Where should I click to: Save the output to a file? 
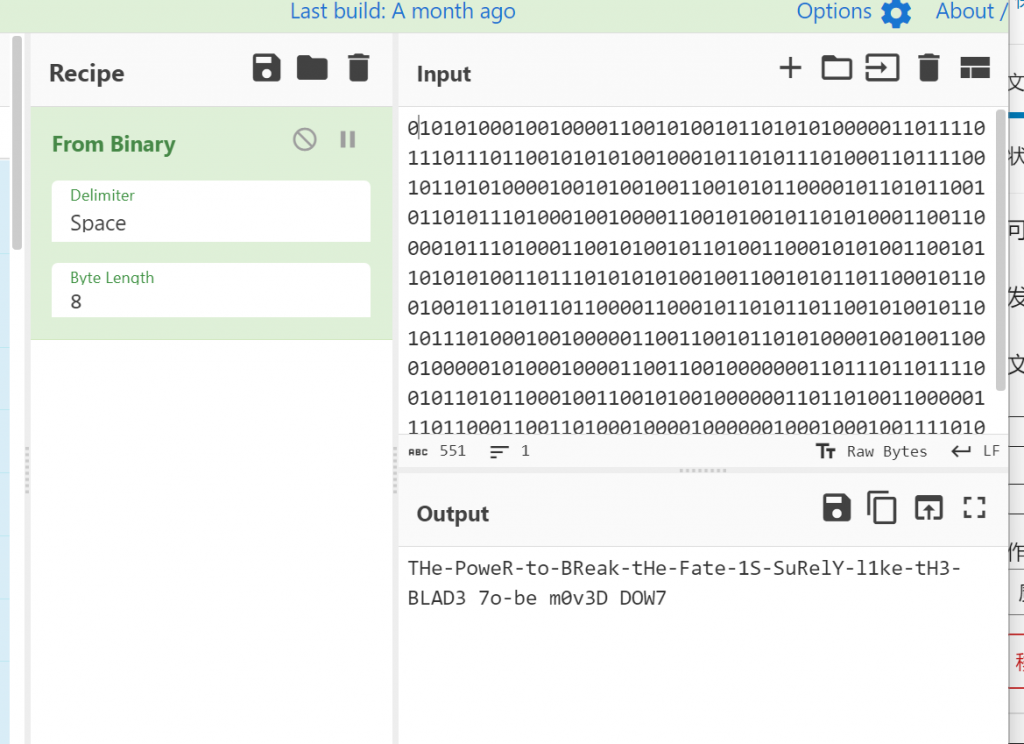[x=836, y=508]
